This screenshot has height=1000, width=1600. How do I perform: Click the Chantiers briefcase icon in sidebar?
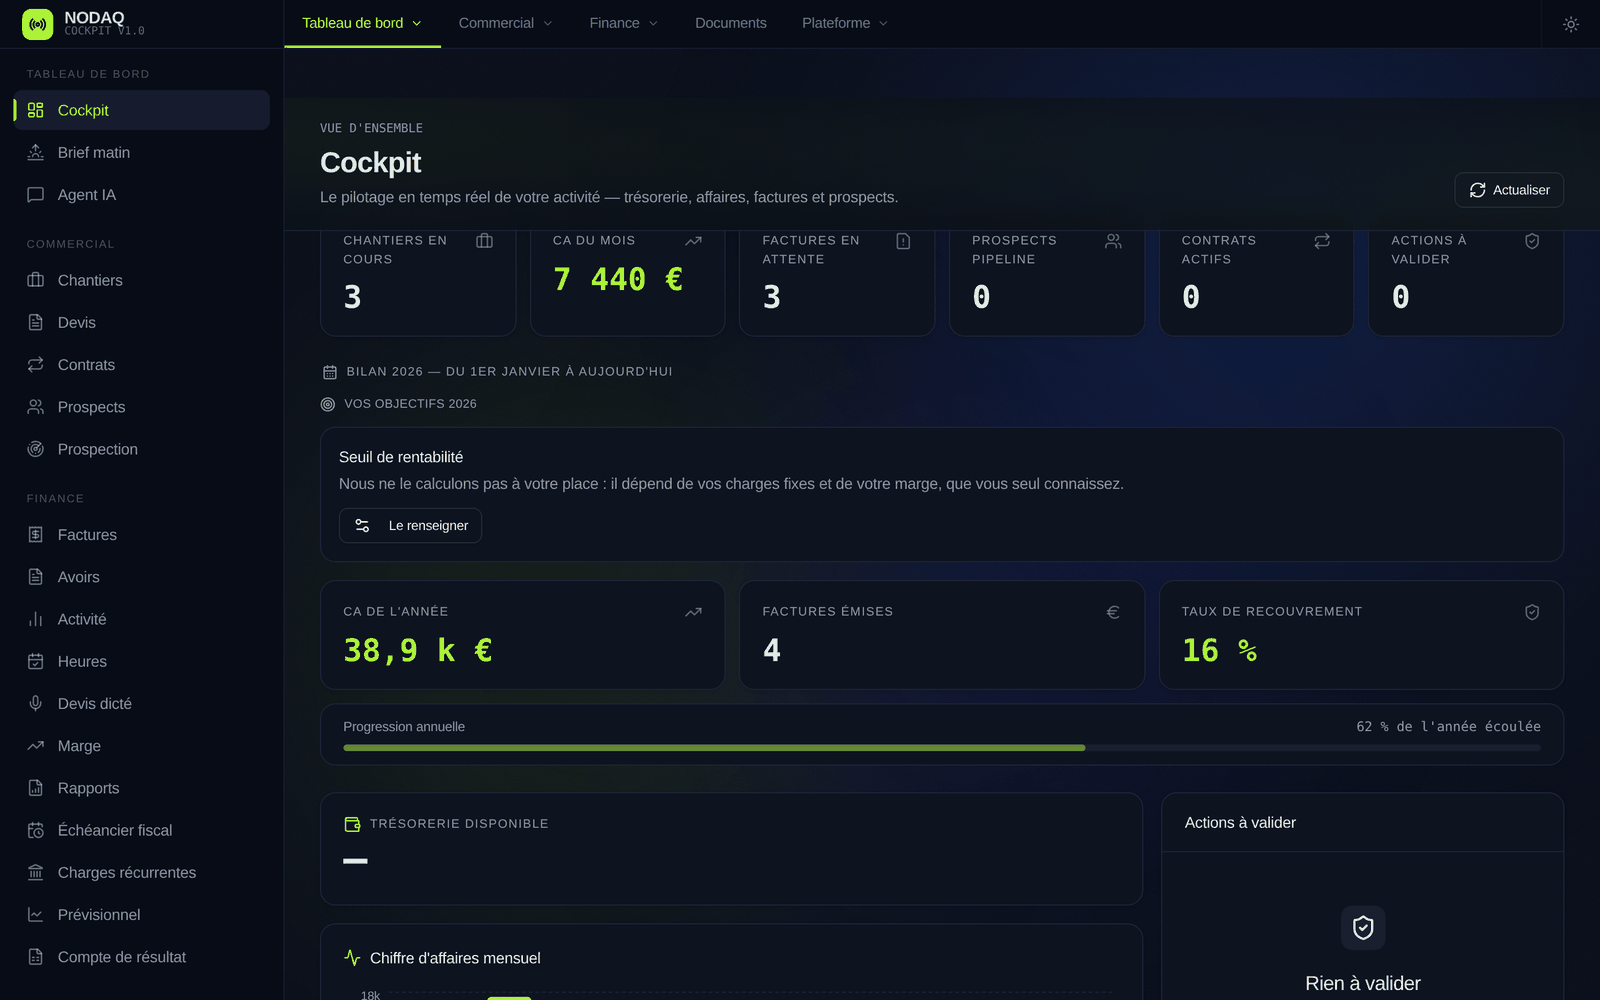[x=36, y=280]
